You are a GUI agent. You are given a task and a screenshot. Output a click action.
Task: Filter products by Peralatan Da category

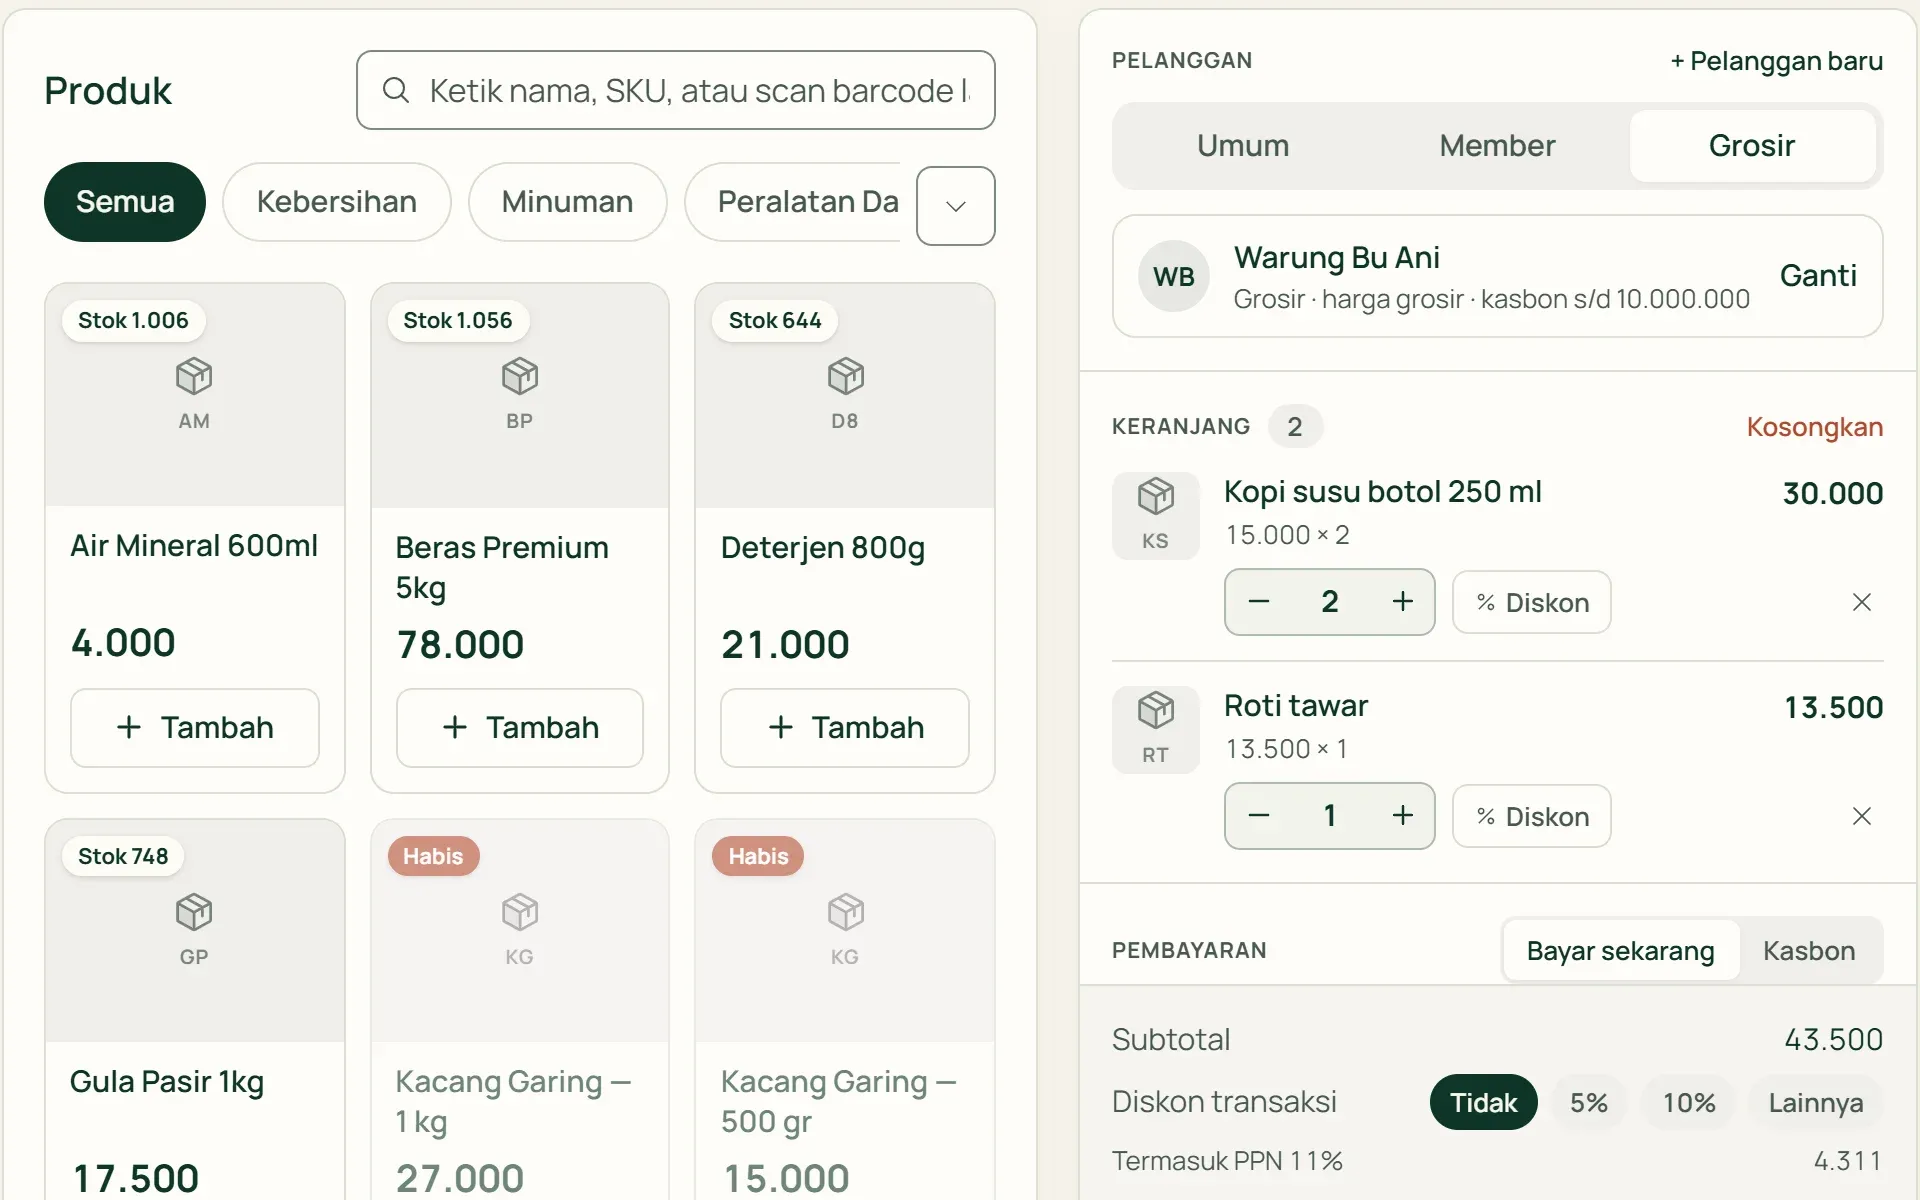click(x=794, y=202)
